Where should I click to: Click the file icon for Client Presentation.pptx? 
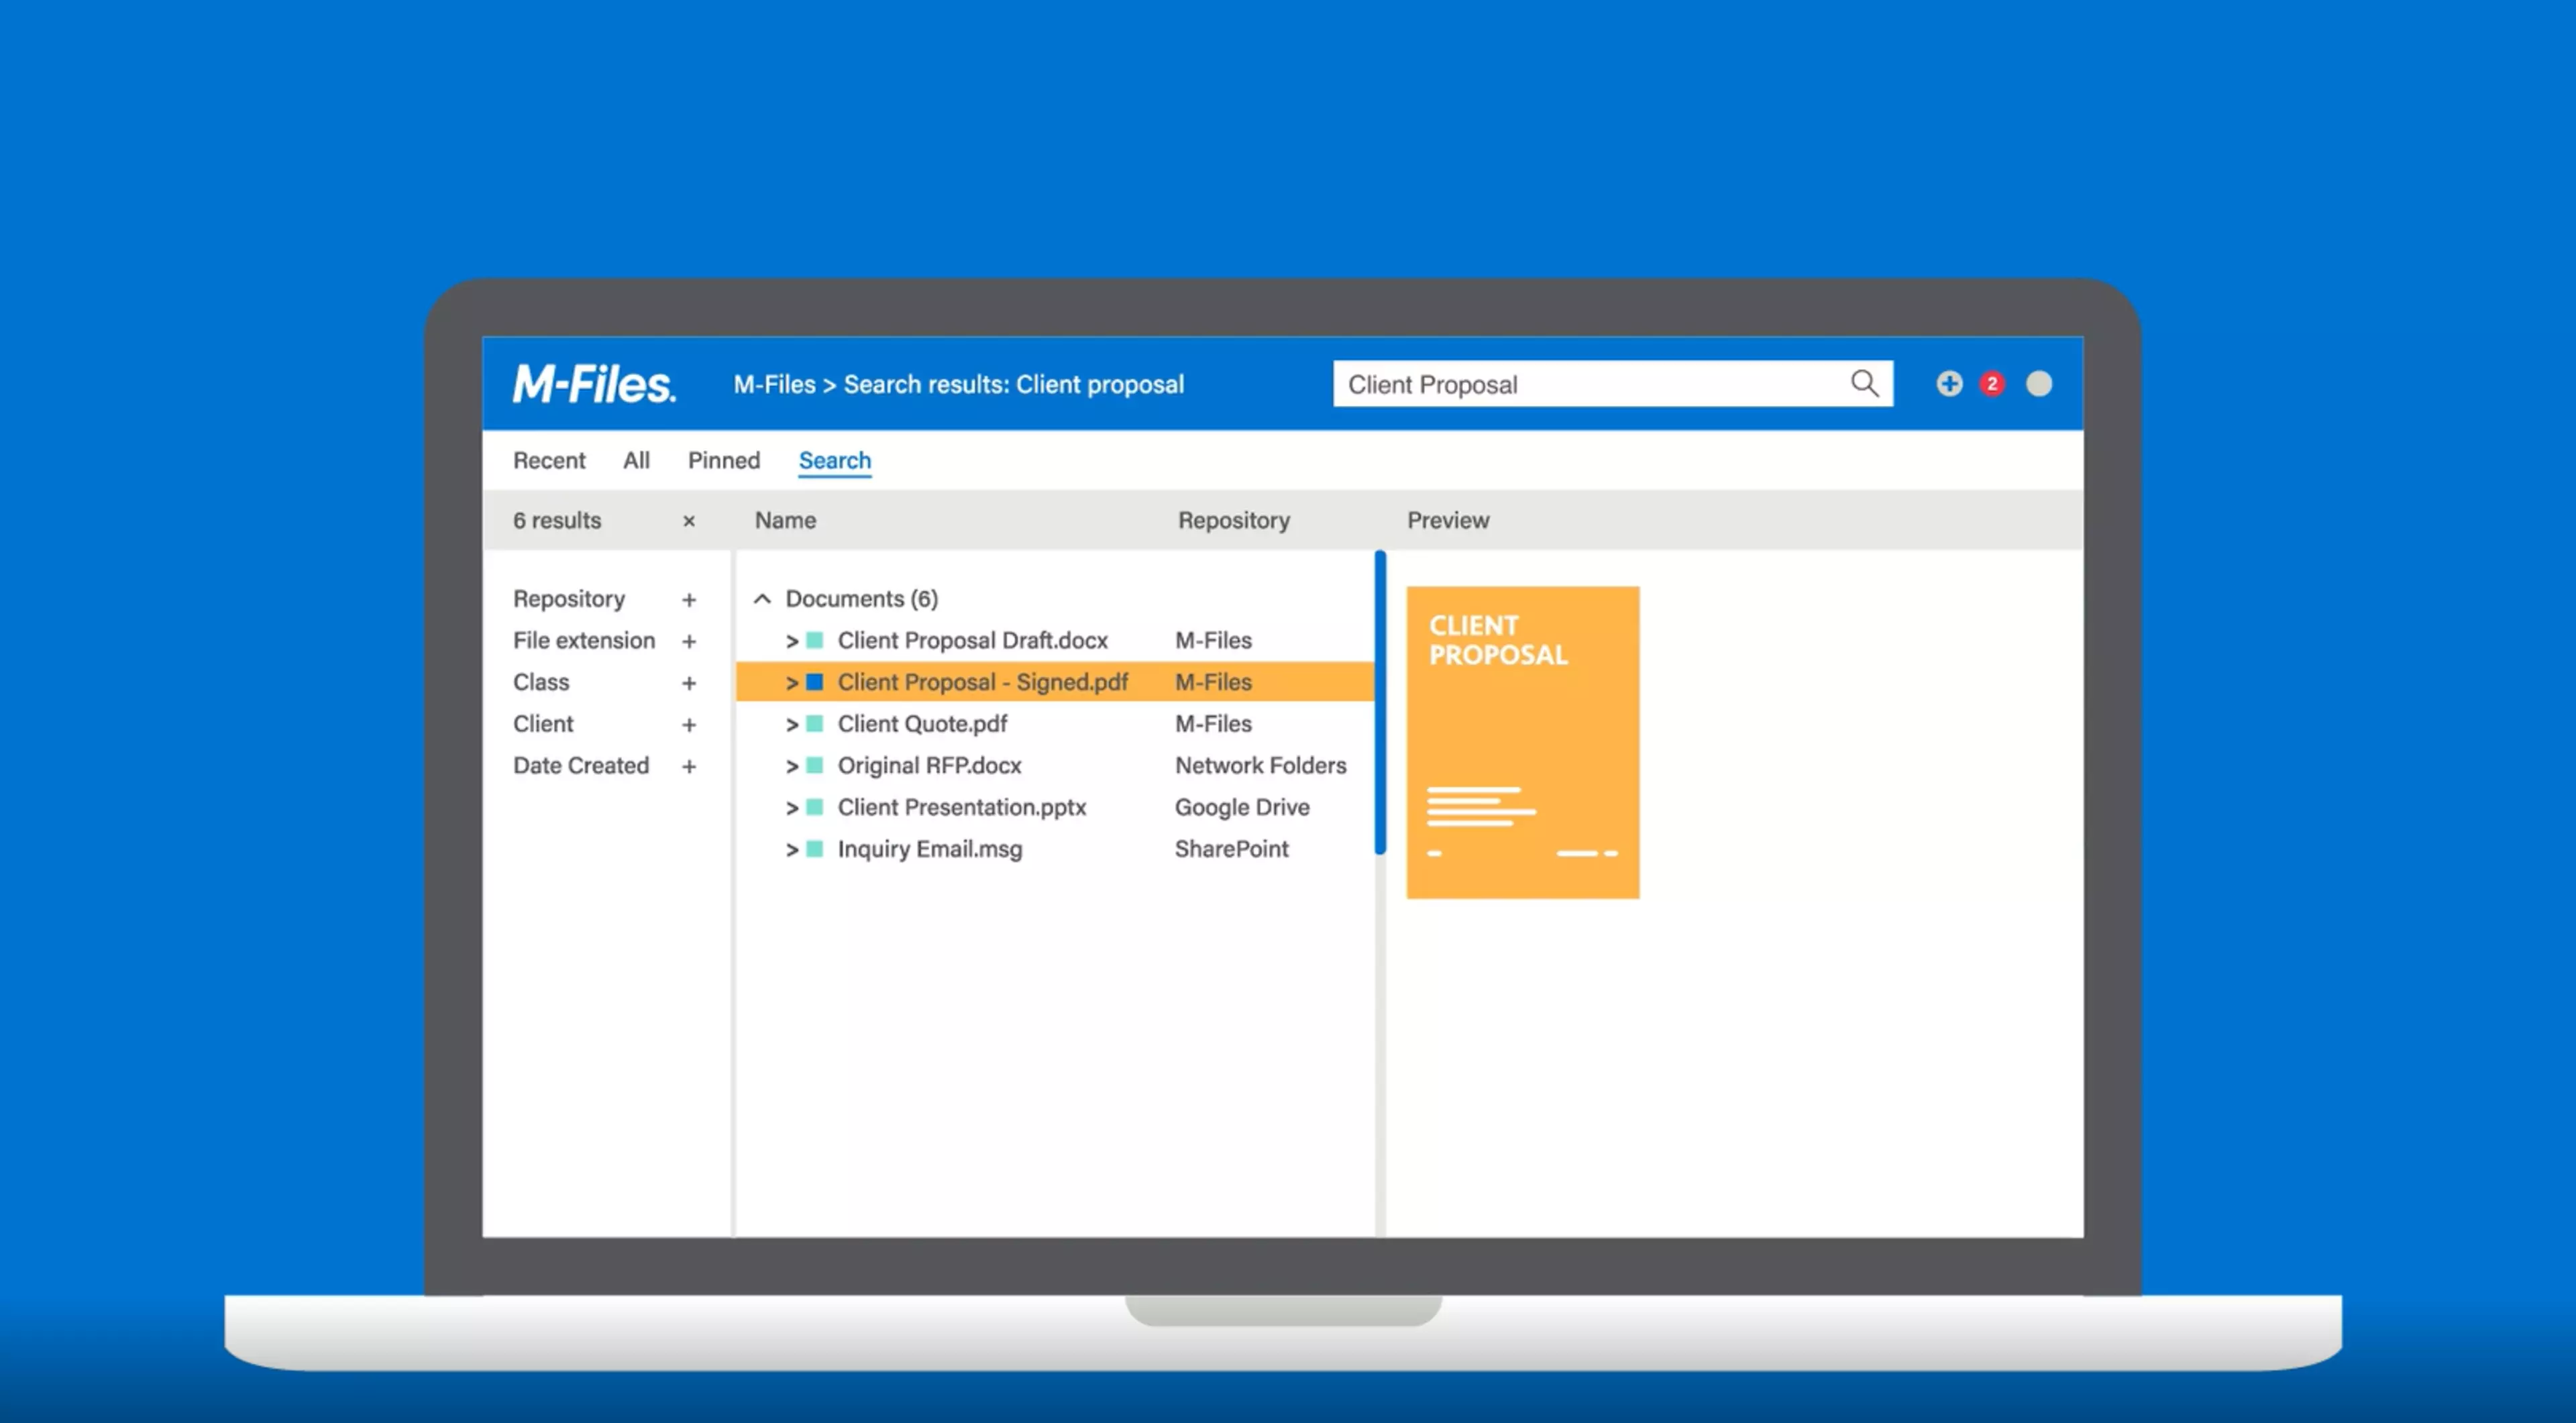(815, 807)
